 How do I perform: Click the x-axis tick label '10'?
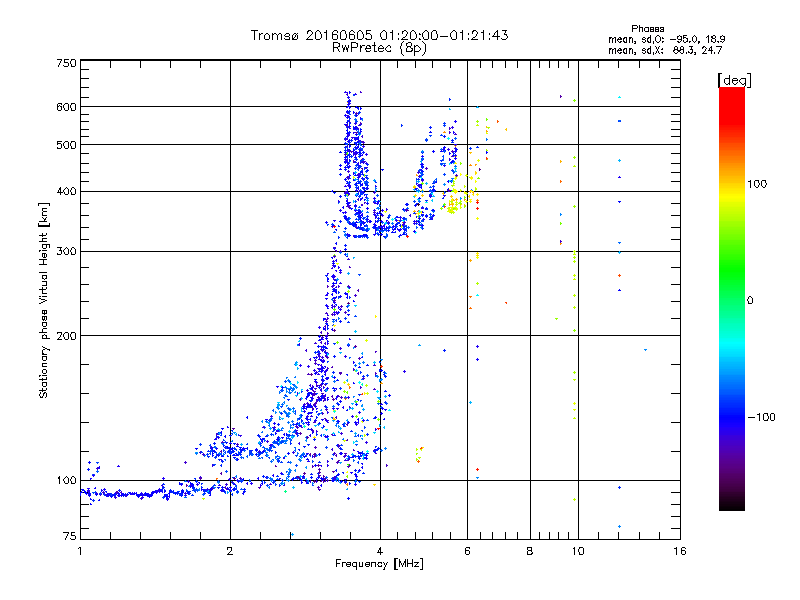tap(578, 551)
